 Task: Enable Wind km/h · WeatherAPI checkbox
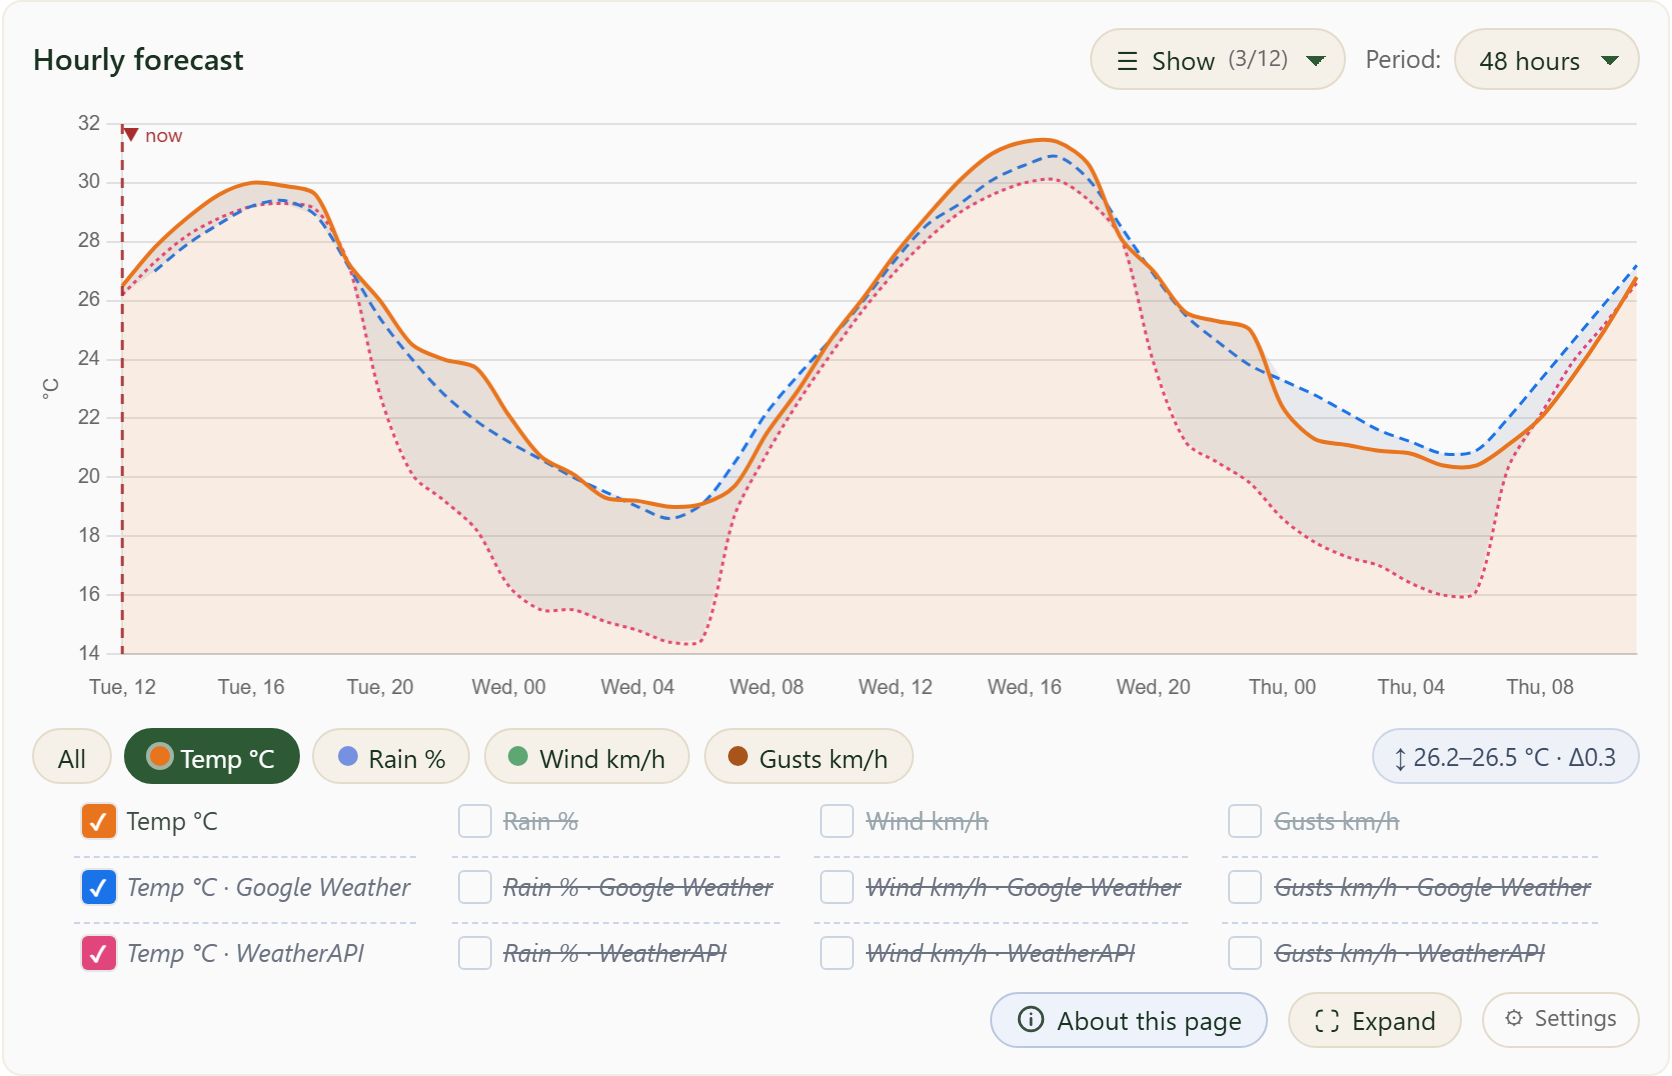837,953
